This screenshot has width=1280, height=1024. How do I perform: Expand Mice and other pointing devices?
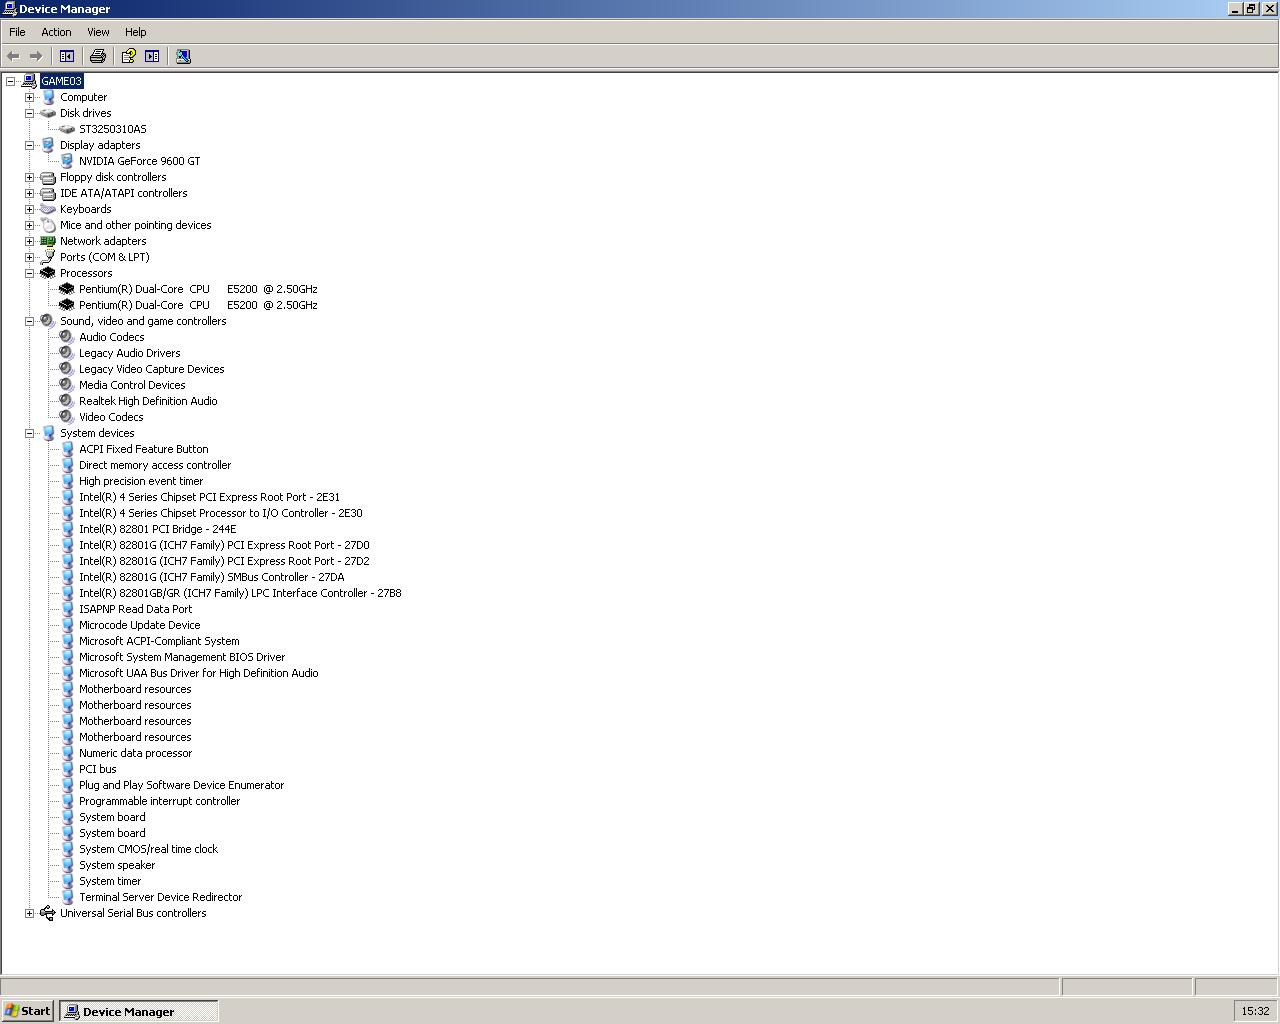30,225
